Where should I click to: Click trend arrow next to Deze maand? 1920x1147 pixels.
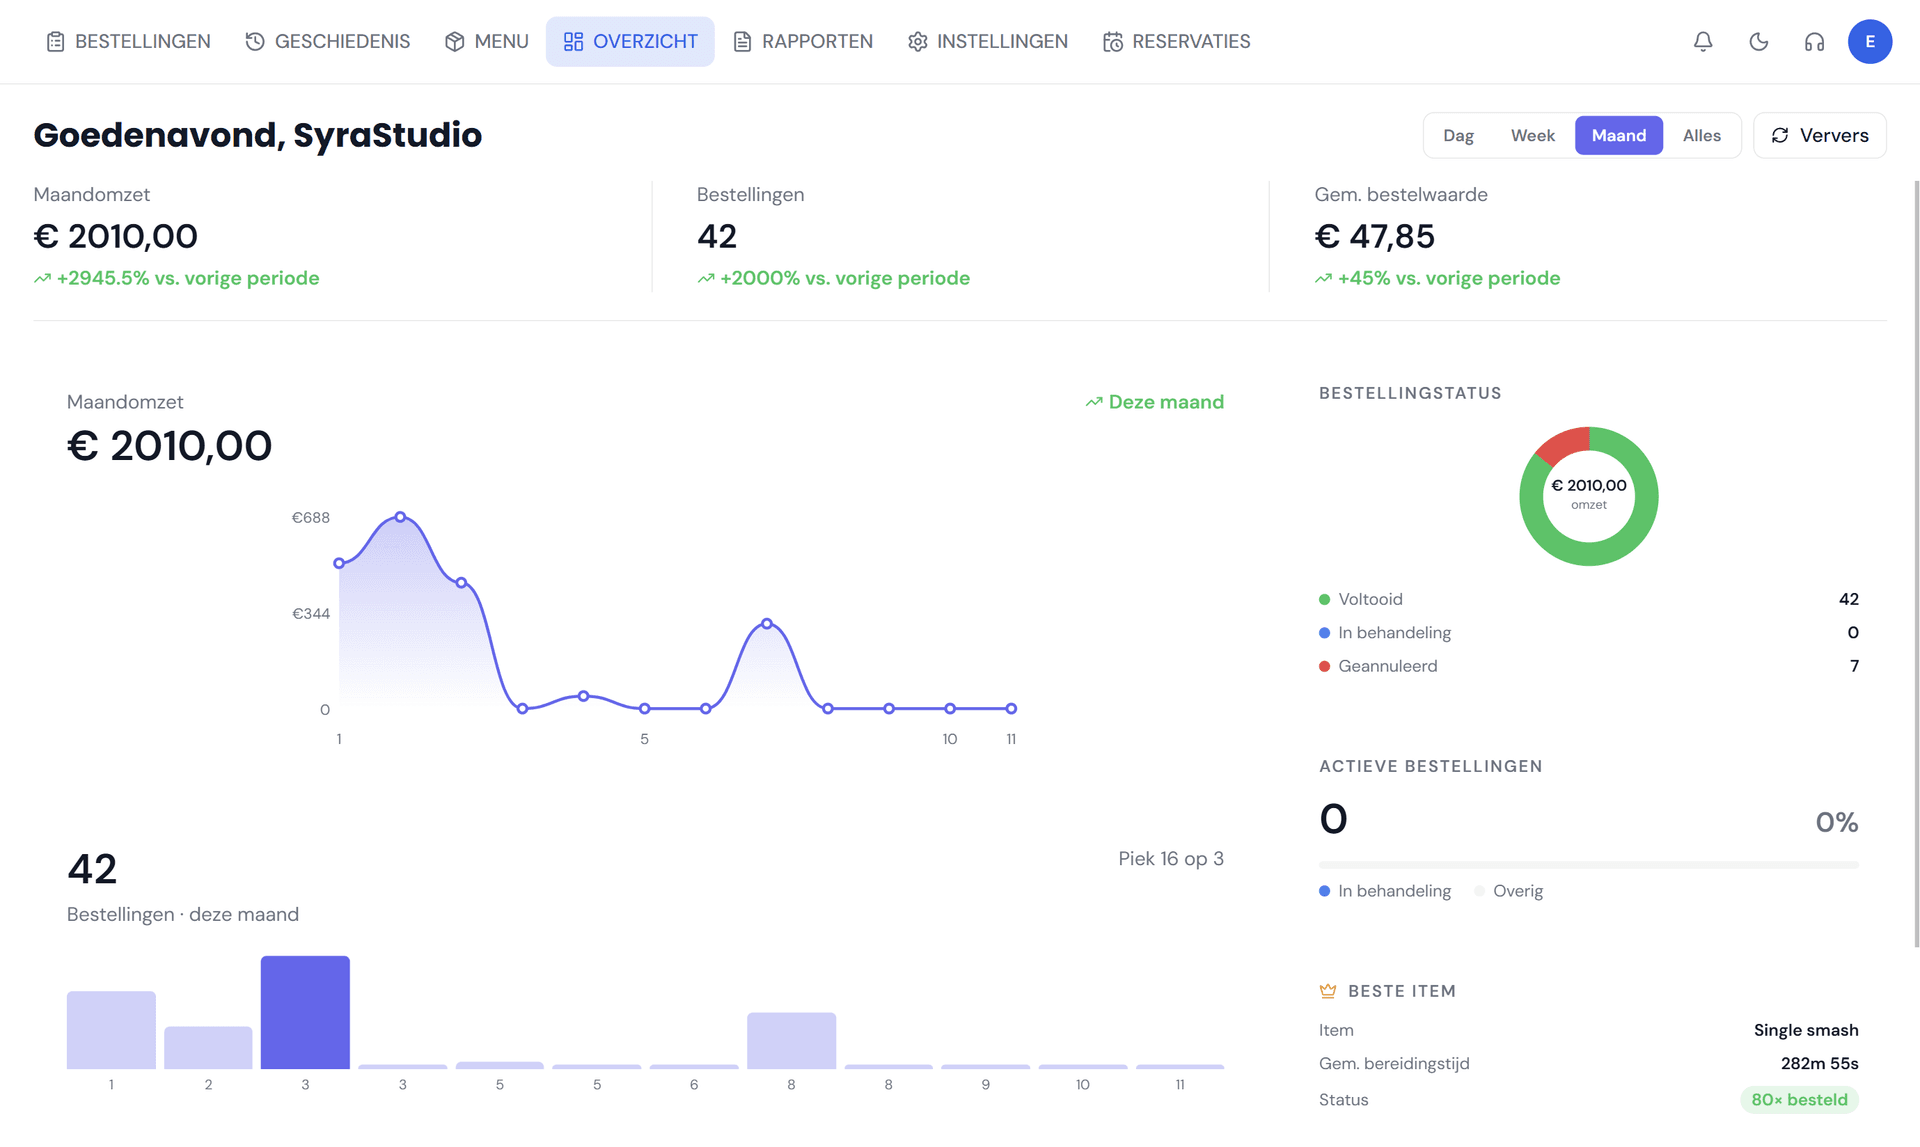(1094, 402)
